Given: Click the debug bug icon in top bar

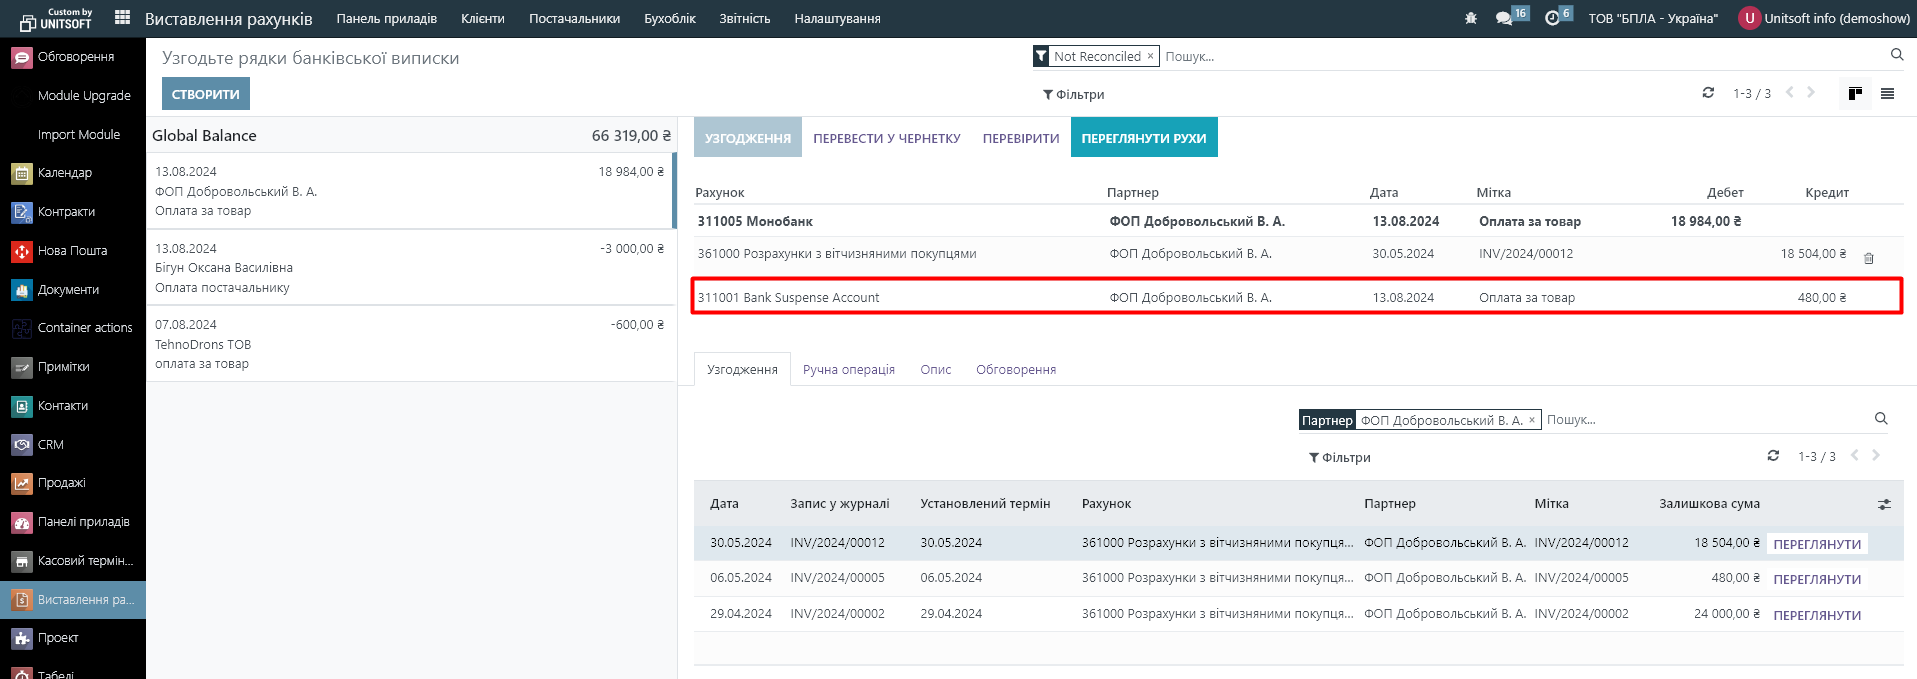Looking at the screenshot, I should (1470, 18).
